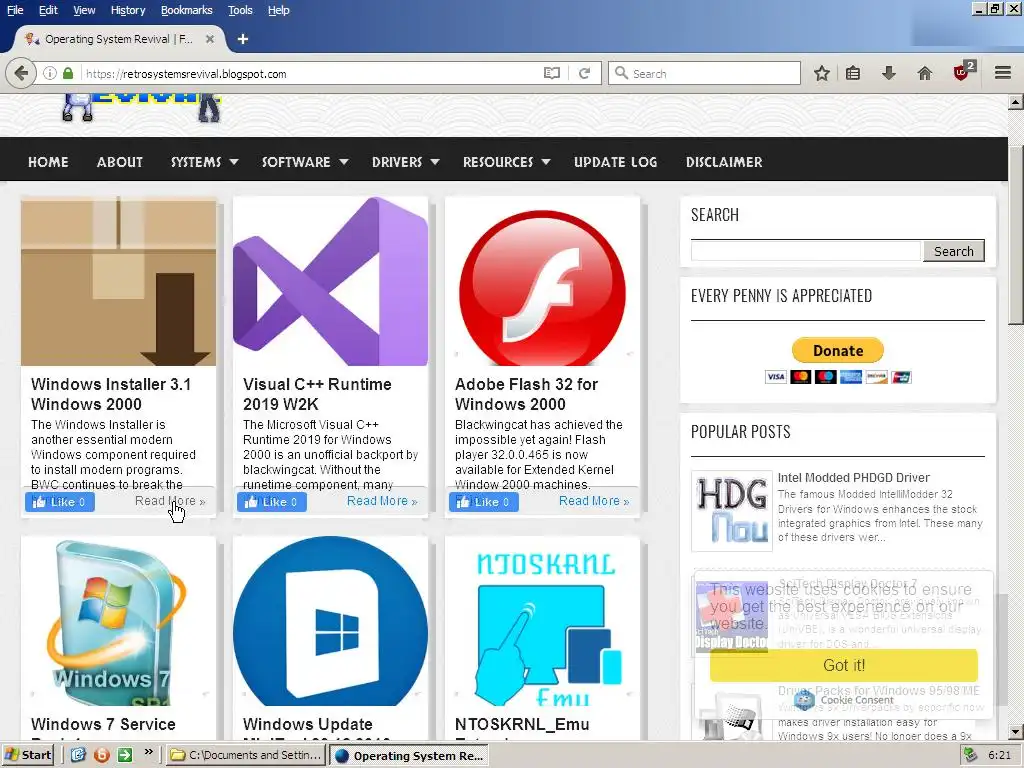Open Visual C++ Runtime 2019 W2K title
This screenshot has height=768, width=1024.
coord(317,394)
